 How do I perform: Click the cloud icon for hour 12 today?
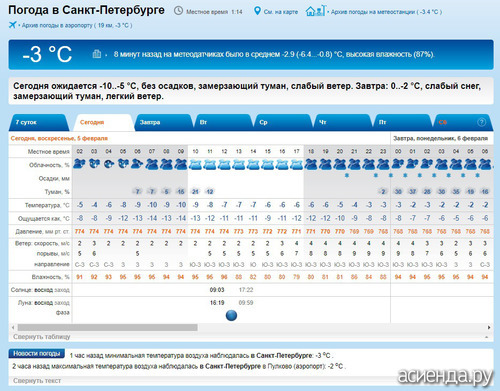tap(224, 164)
